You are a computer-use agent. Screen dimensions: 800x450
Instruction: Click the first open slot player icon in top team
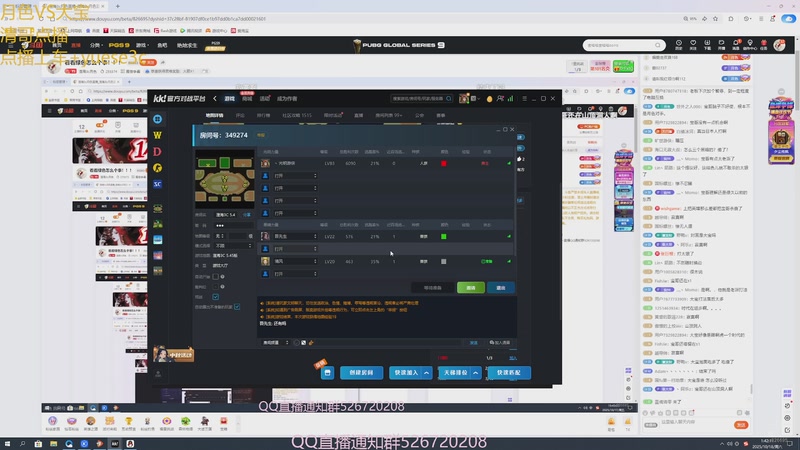pyautogui.click(x=265, y=176)
